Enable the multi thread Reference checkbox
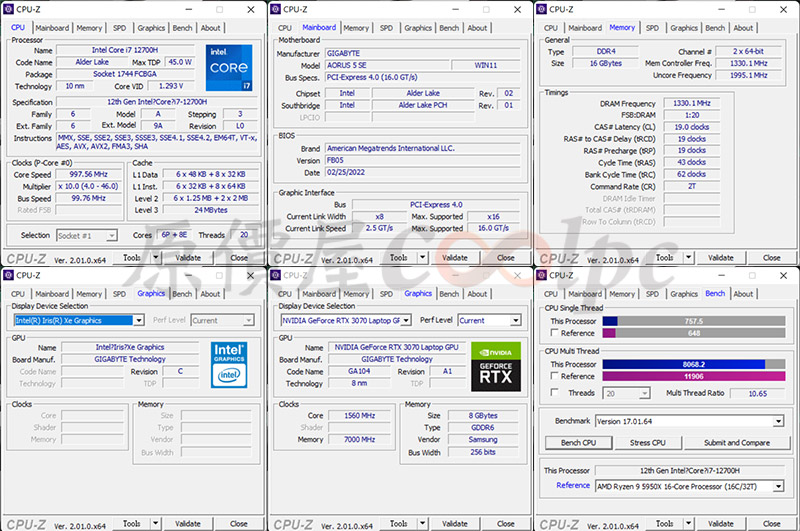 coord(555,376)
